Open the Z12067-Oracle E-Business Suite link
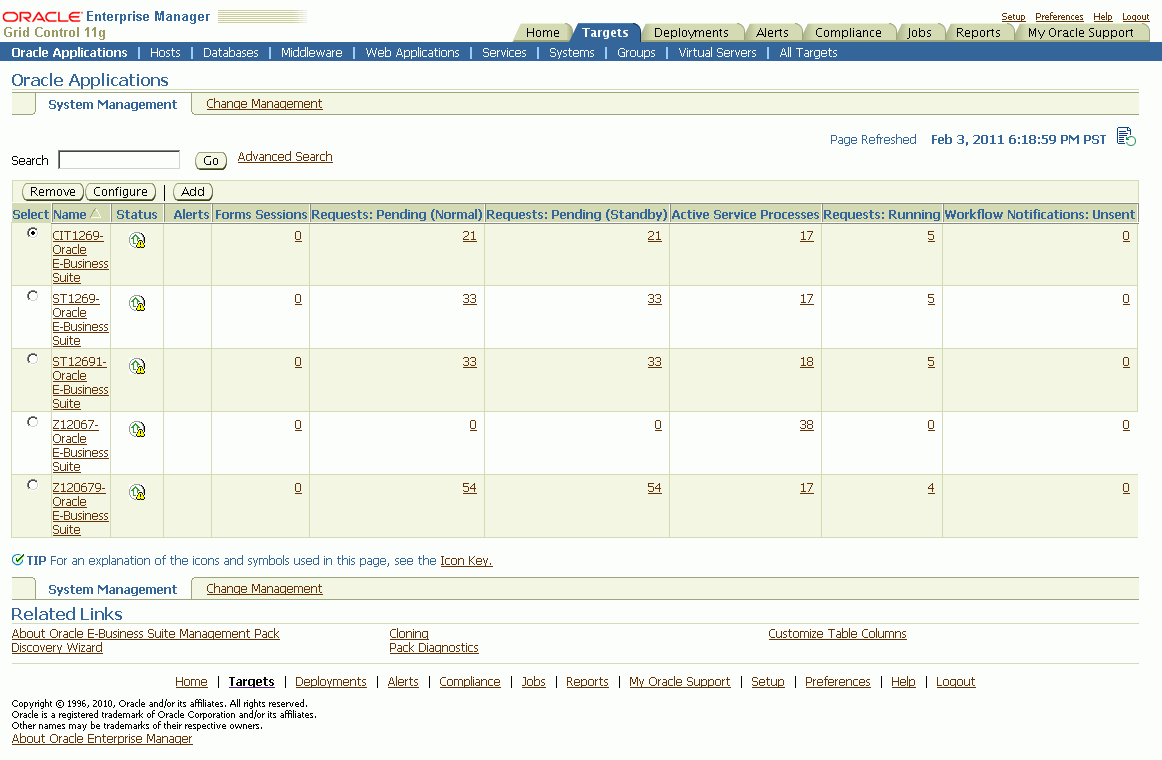1162x760 pixels. pyautogui.click(x=80, y=445)
